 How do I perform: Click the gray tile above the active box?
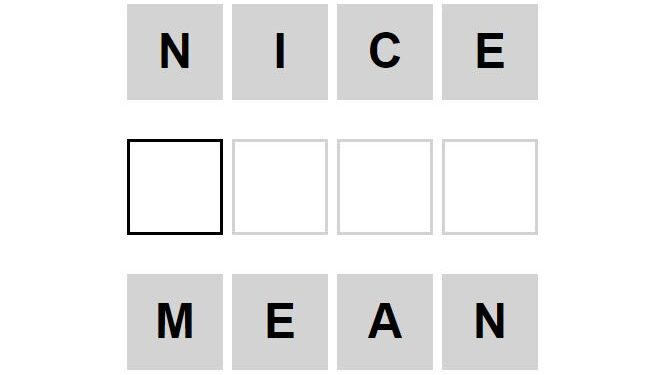(x=175, y=52)
